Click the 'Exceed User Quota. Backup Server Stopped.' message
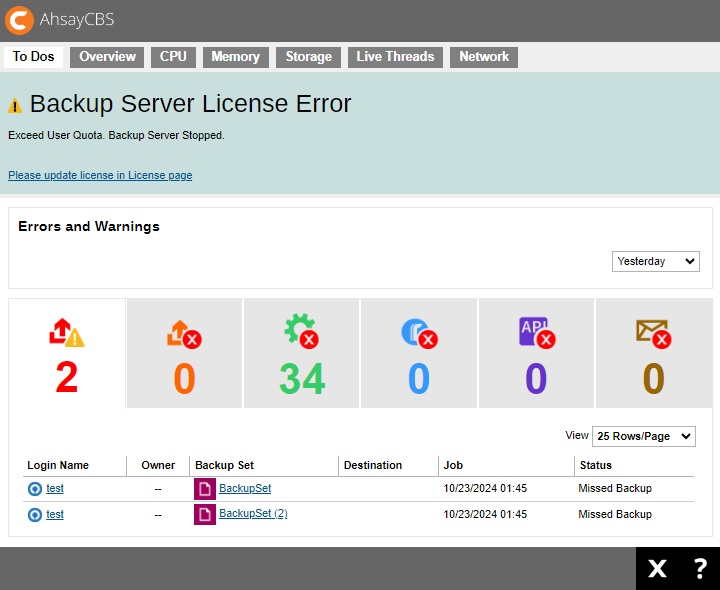The image size is (720, 590). pos(117,135)
